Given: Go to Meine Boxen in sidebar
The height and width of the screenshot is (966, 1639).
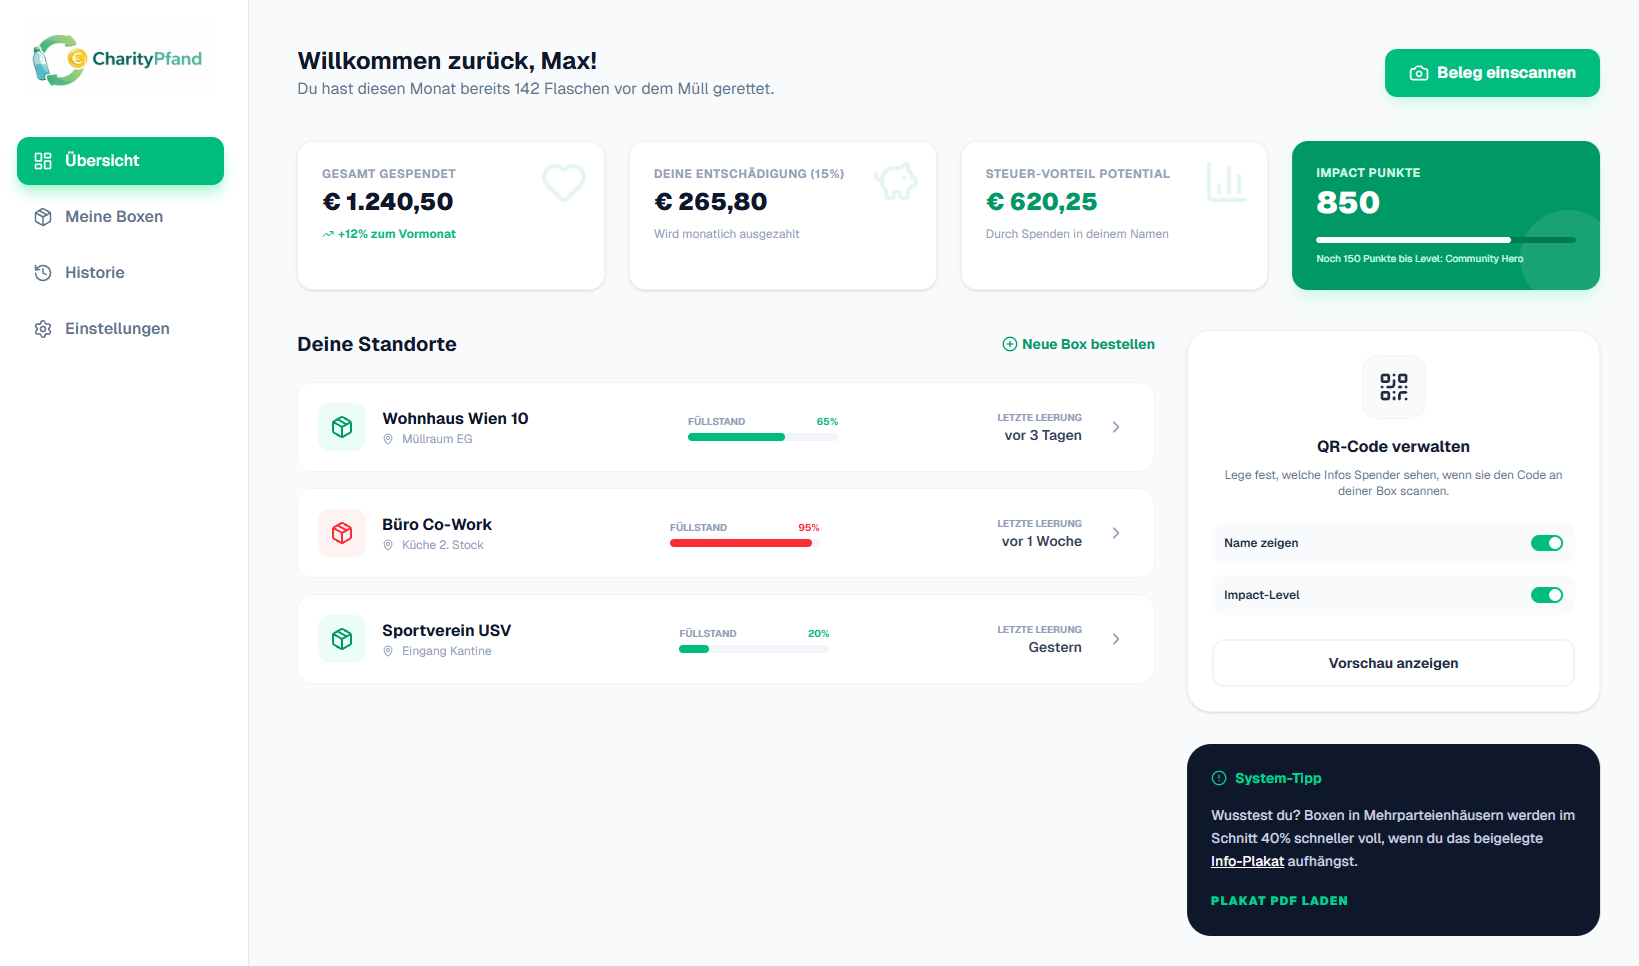Looking at the screenshot, I should (114, 217).
